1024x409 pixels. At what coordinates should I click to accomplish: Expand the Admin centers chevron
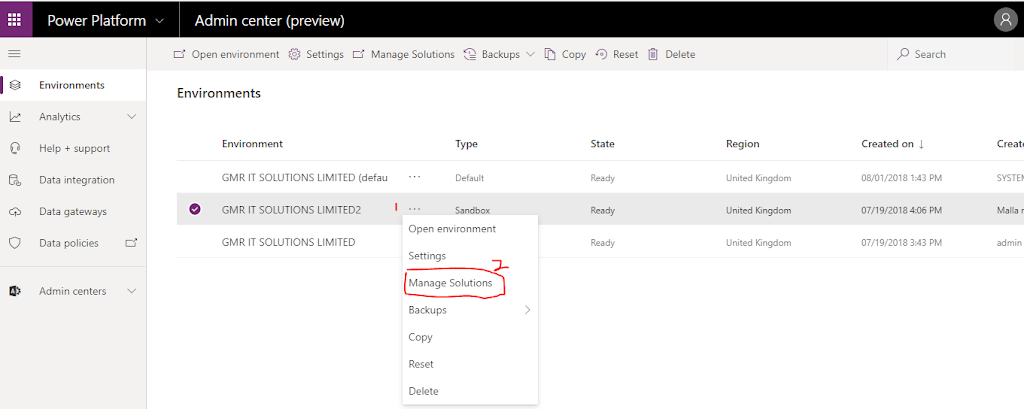131,291
